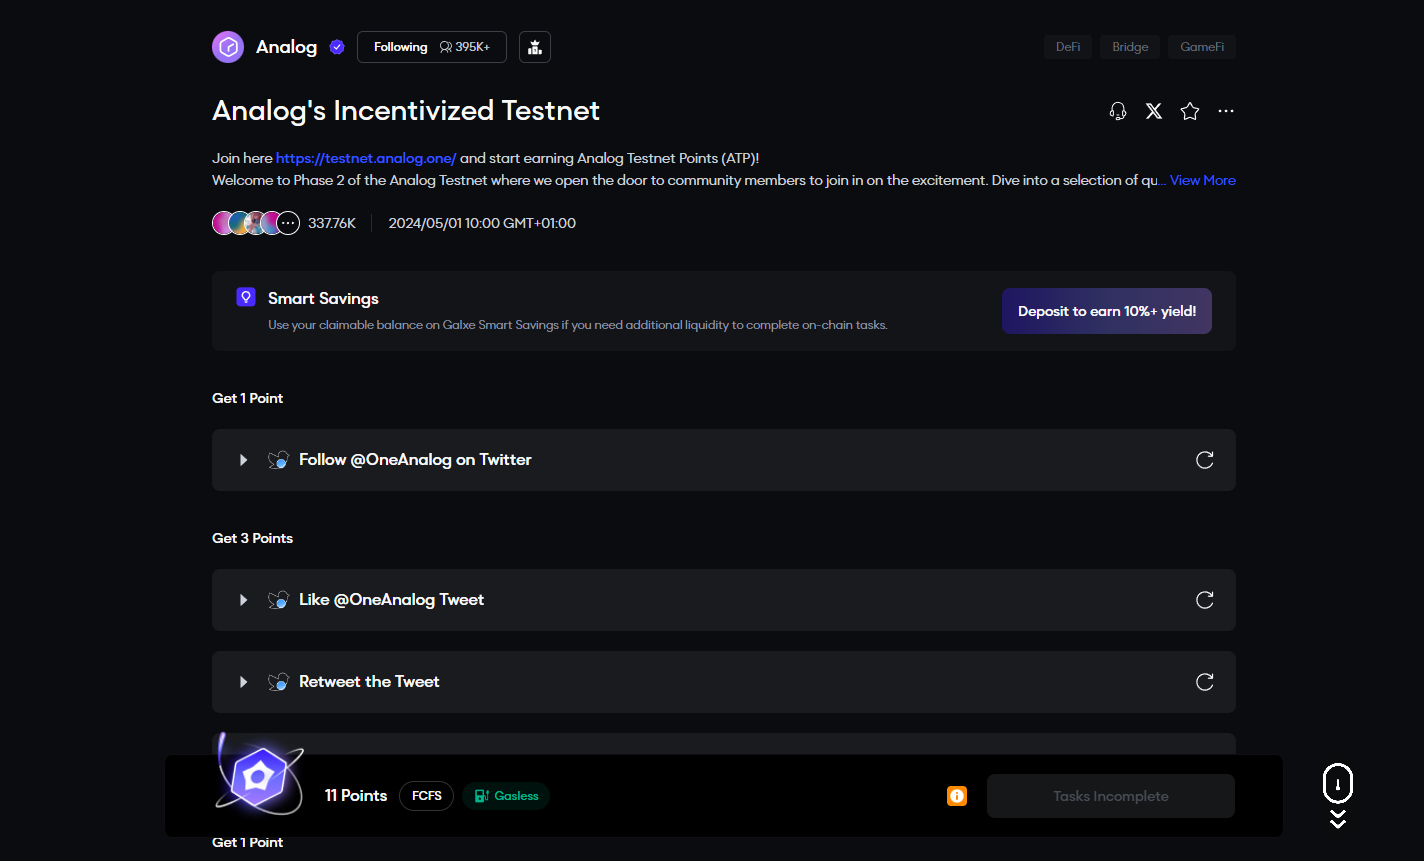
Task: Click the 2024/05/01 10:00 GMT+01:00 date
Action: click(x=482, y=223)
